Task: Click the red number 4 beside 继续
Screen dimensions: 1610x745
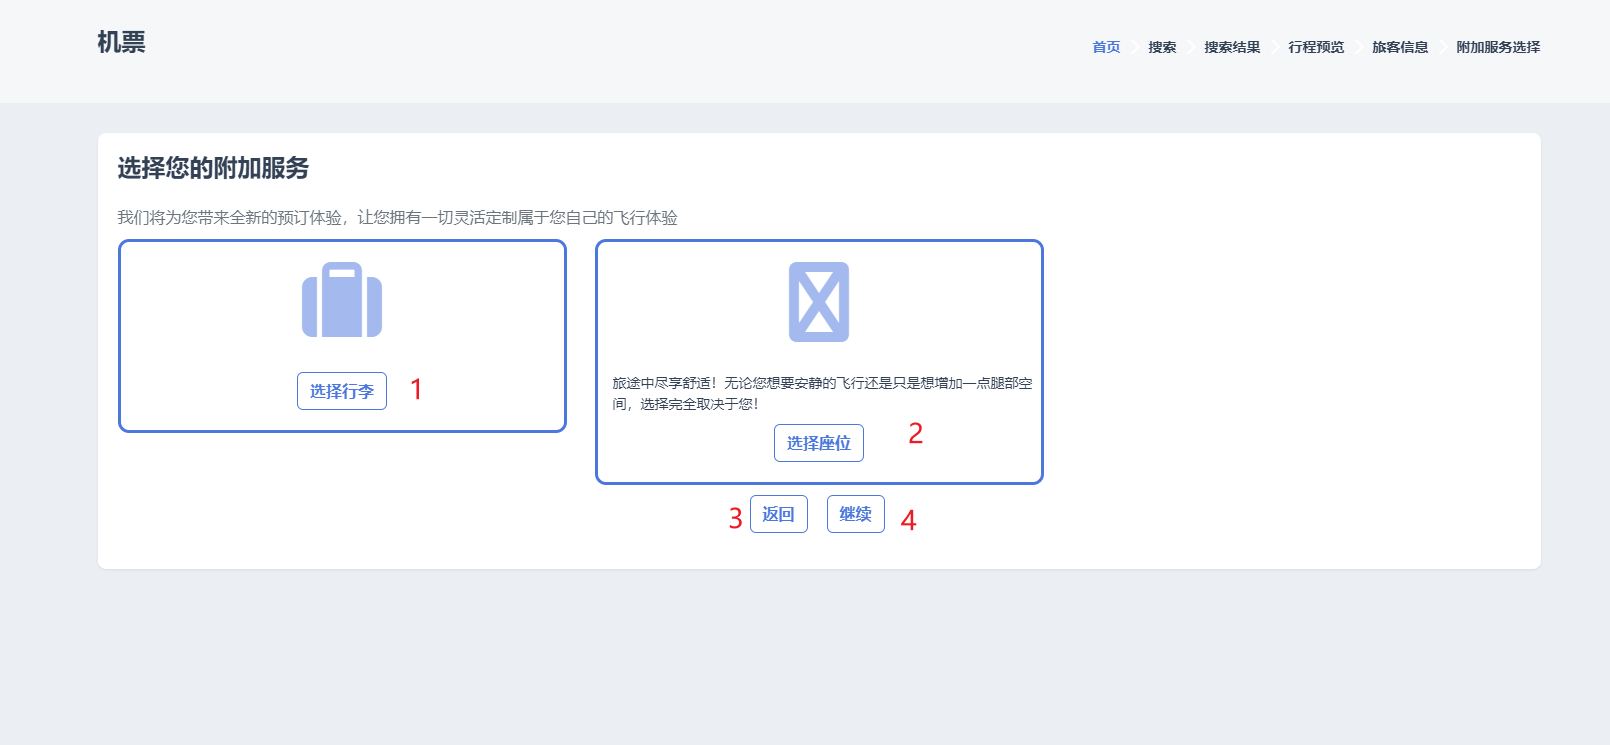Action: click(x=908, y=520)
